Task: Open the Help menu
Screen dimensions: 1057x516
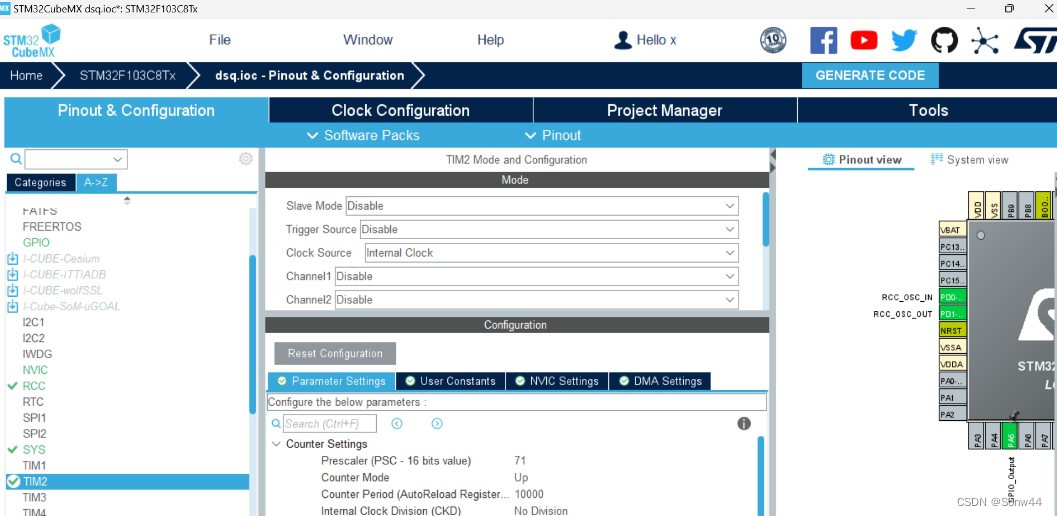Action: [x=491, y=40]
